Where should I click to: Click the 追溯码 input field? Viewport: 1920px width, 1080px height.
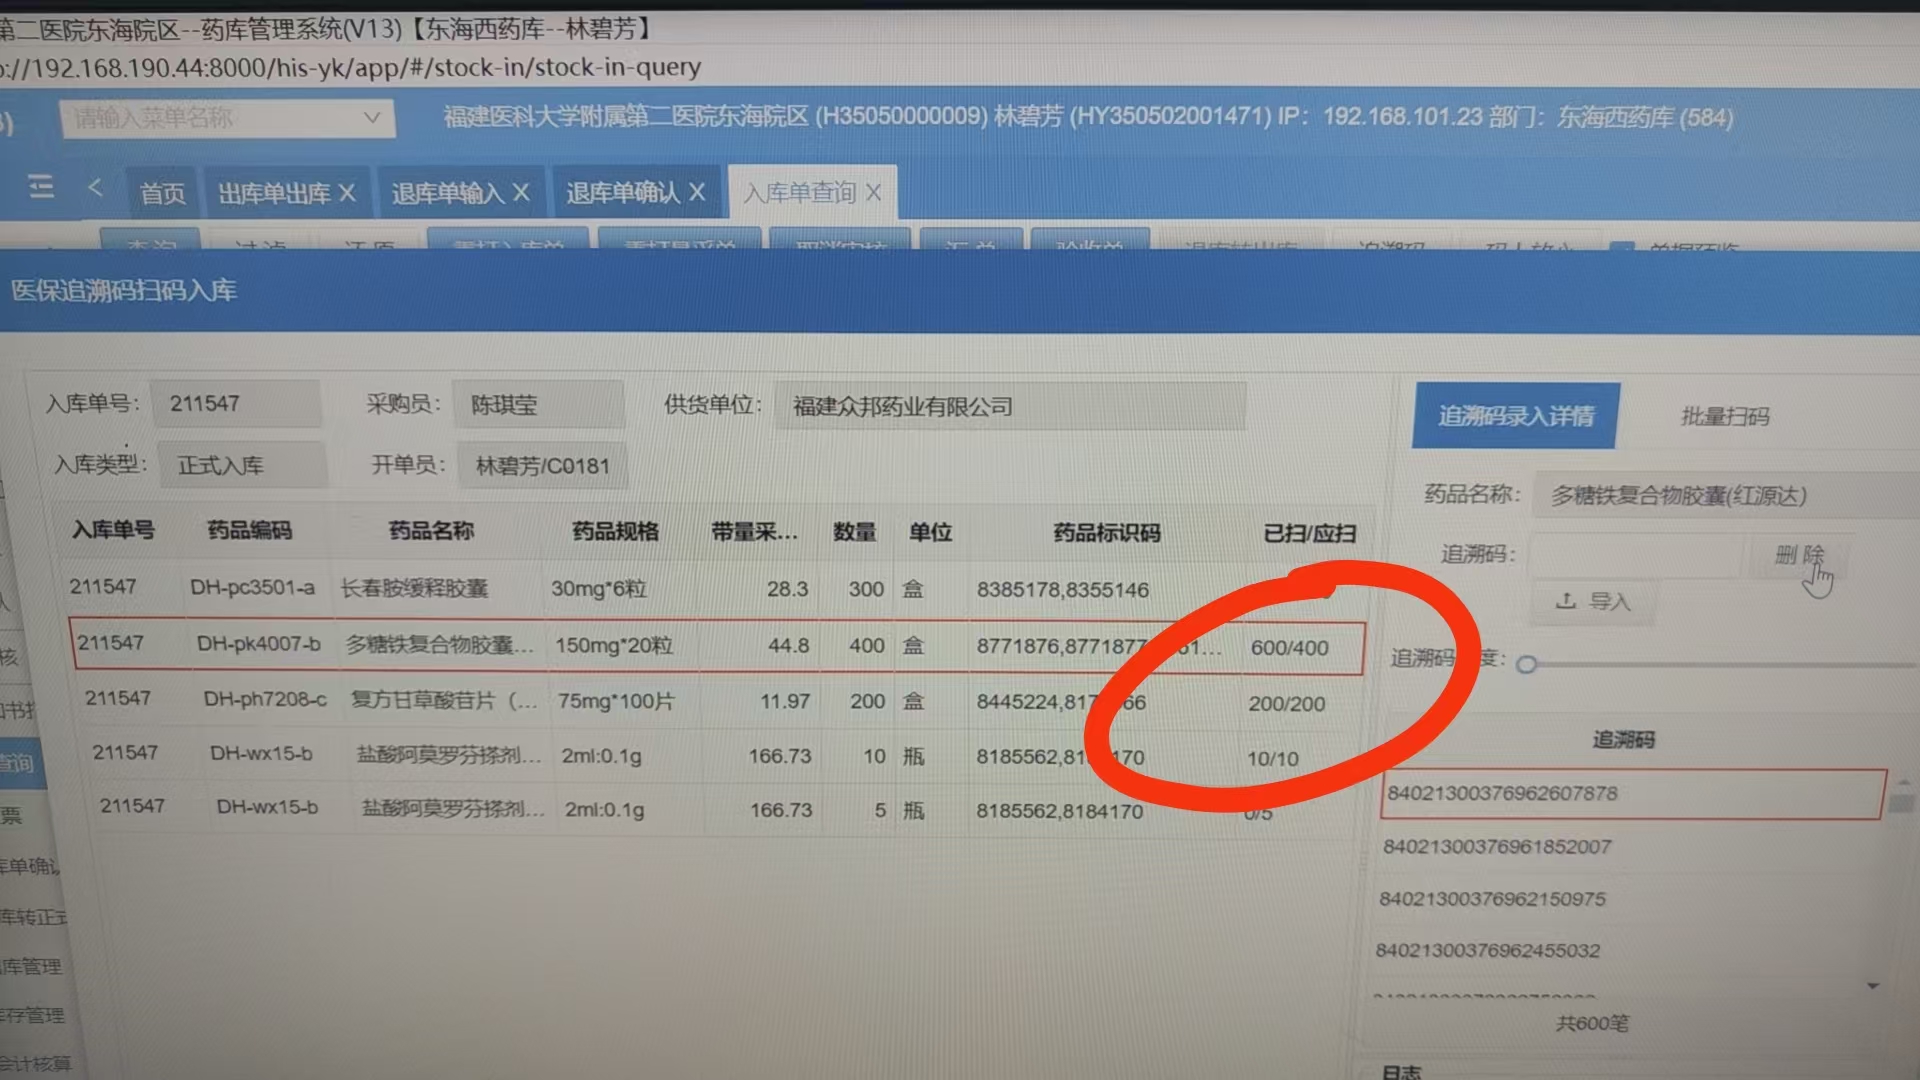coord(1635,555)
